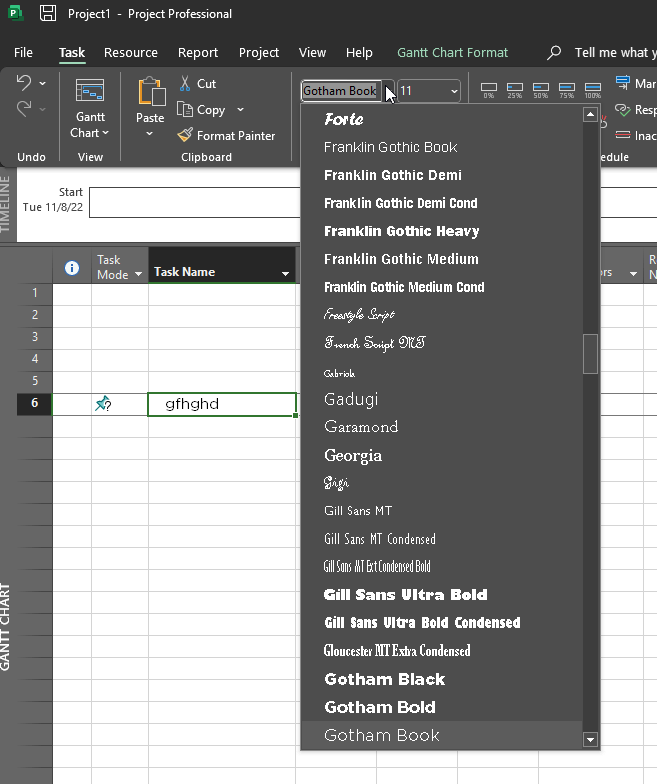
Task: Click font list scroll up arrow
Action: pyautogui.click(x=590, y=114)
